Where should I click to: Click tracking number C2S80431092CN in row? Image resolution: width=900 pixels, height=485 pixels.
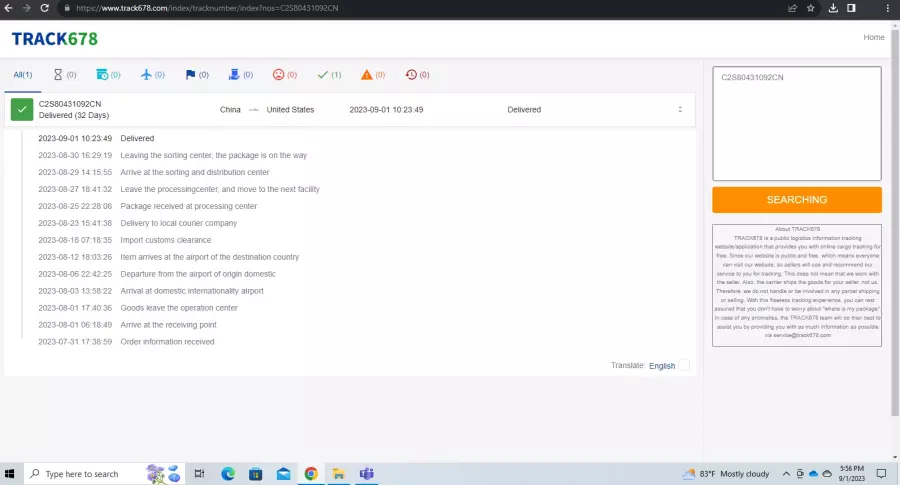click(x=70, y=104)
